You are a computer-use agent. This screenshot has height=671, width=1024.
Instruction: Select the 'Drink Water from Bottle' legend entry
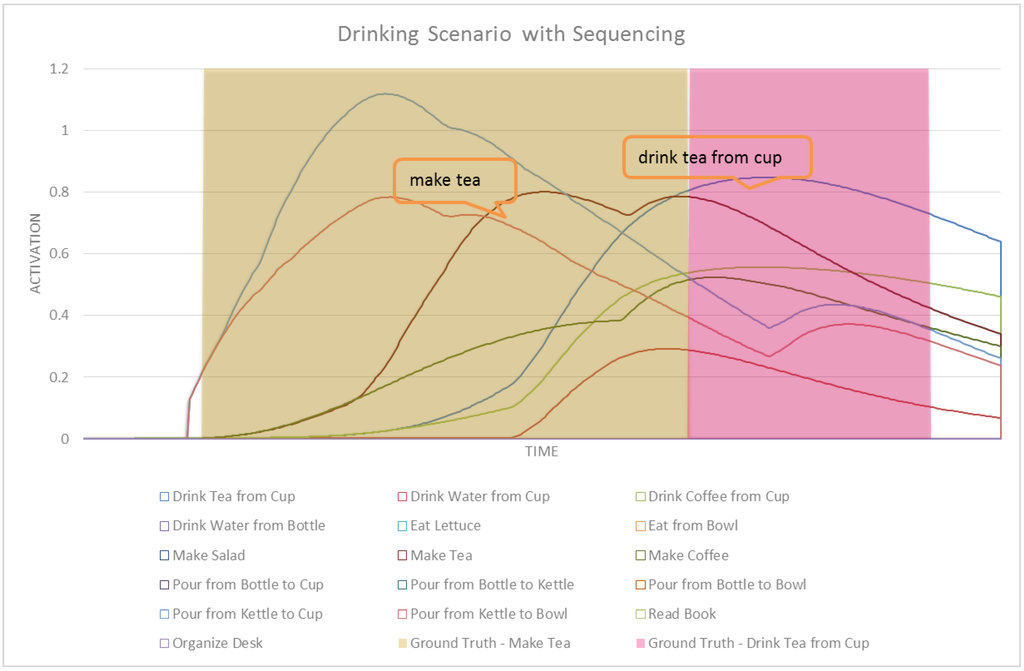tap(248, 525)
